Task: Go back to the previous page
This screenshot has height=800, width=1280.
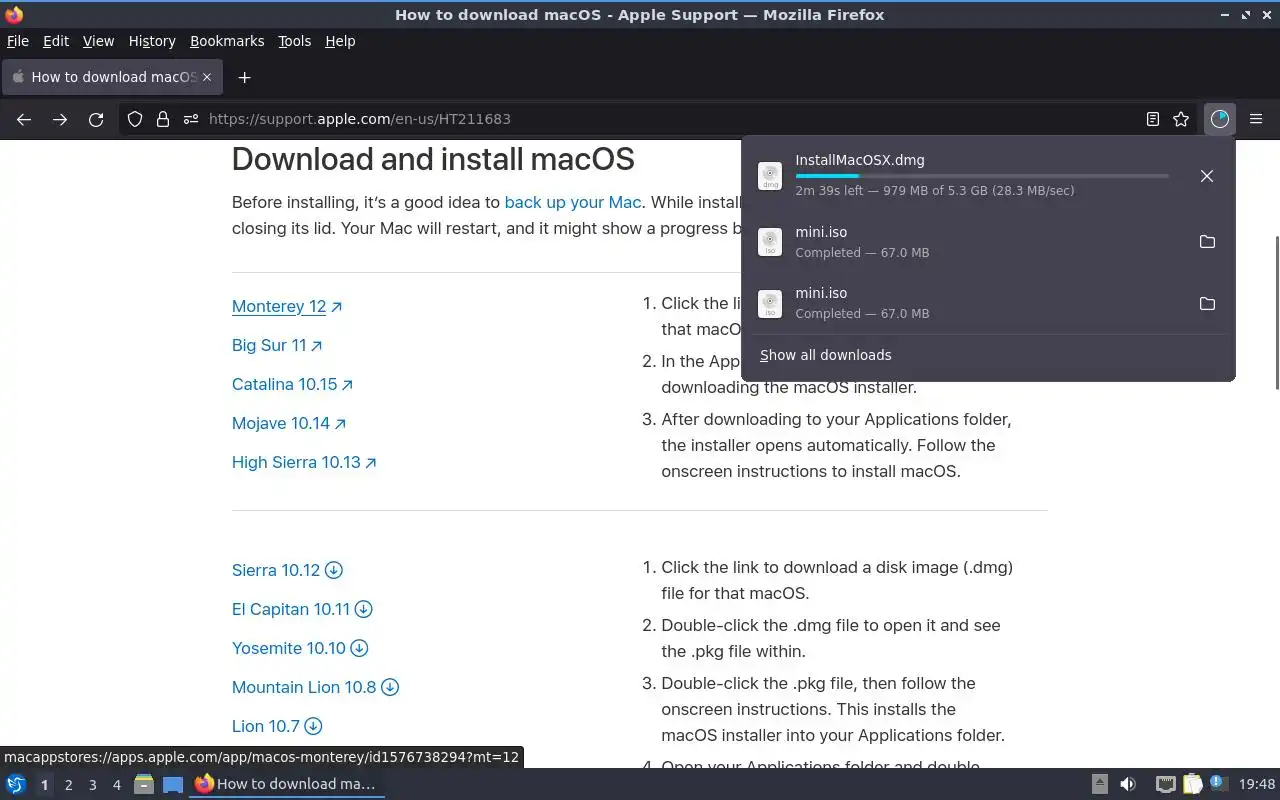Action: 24,119
